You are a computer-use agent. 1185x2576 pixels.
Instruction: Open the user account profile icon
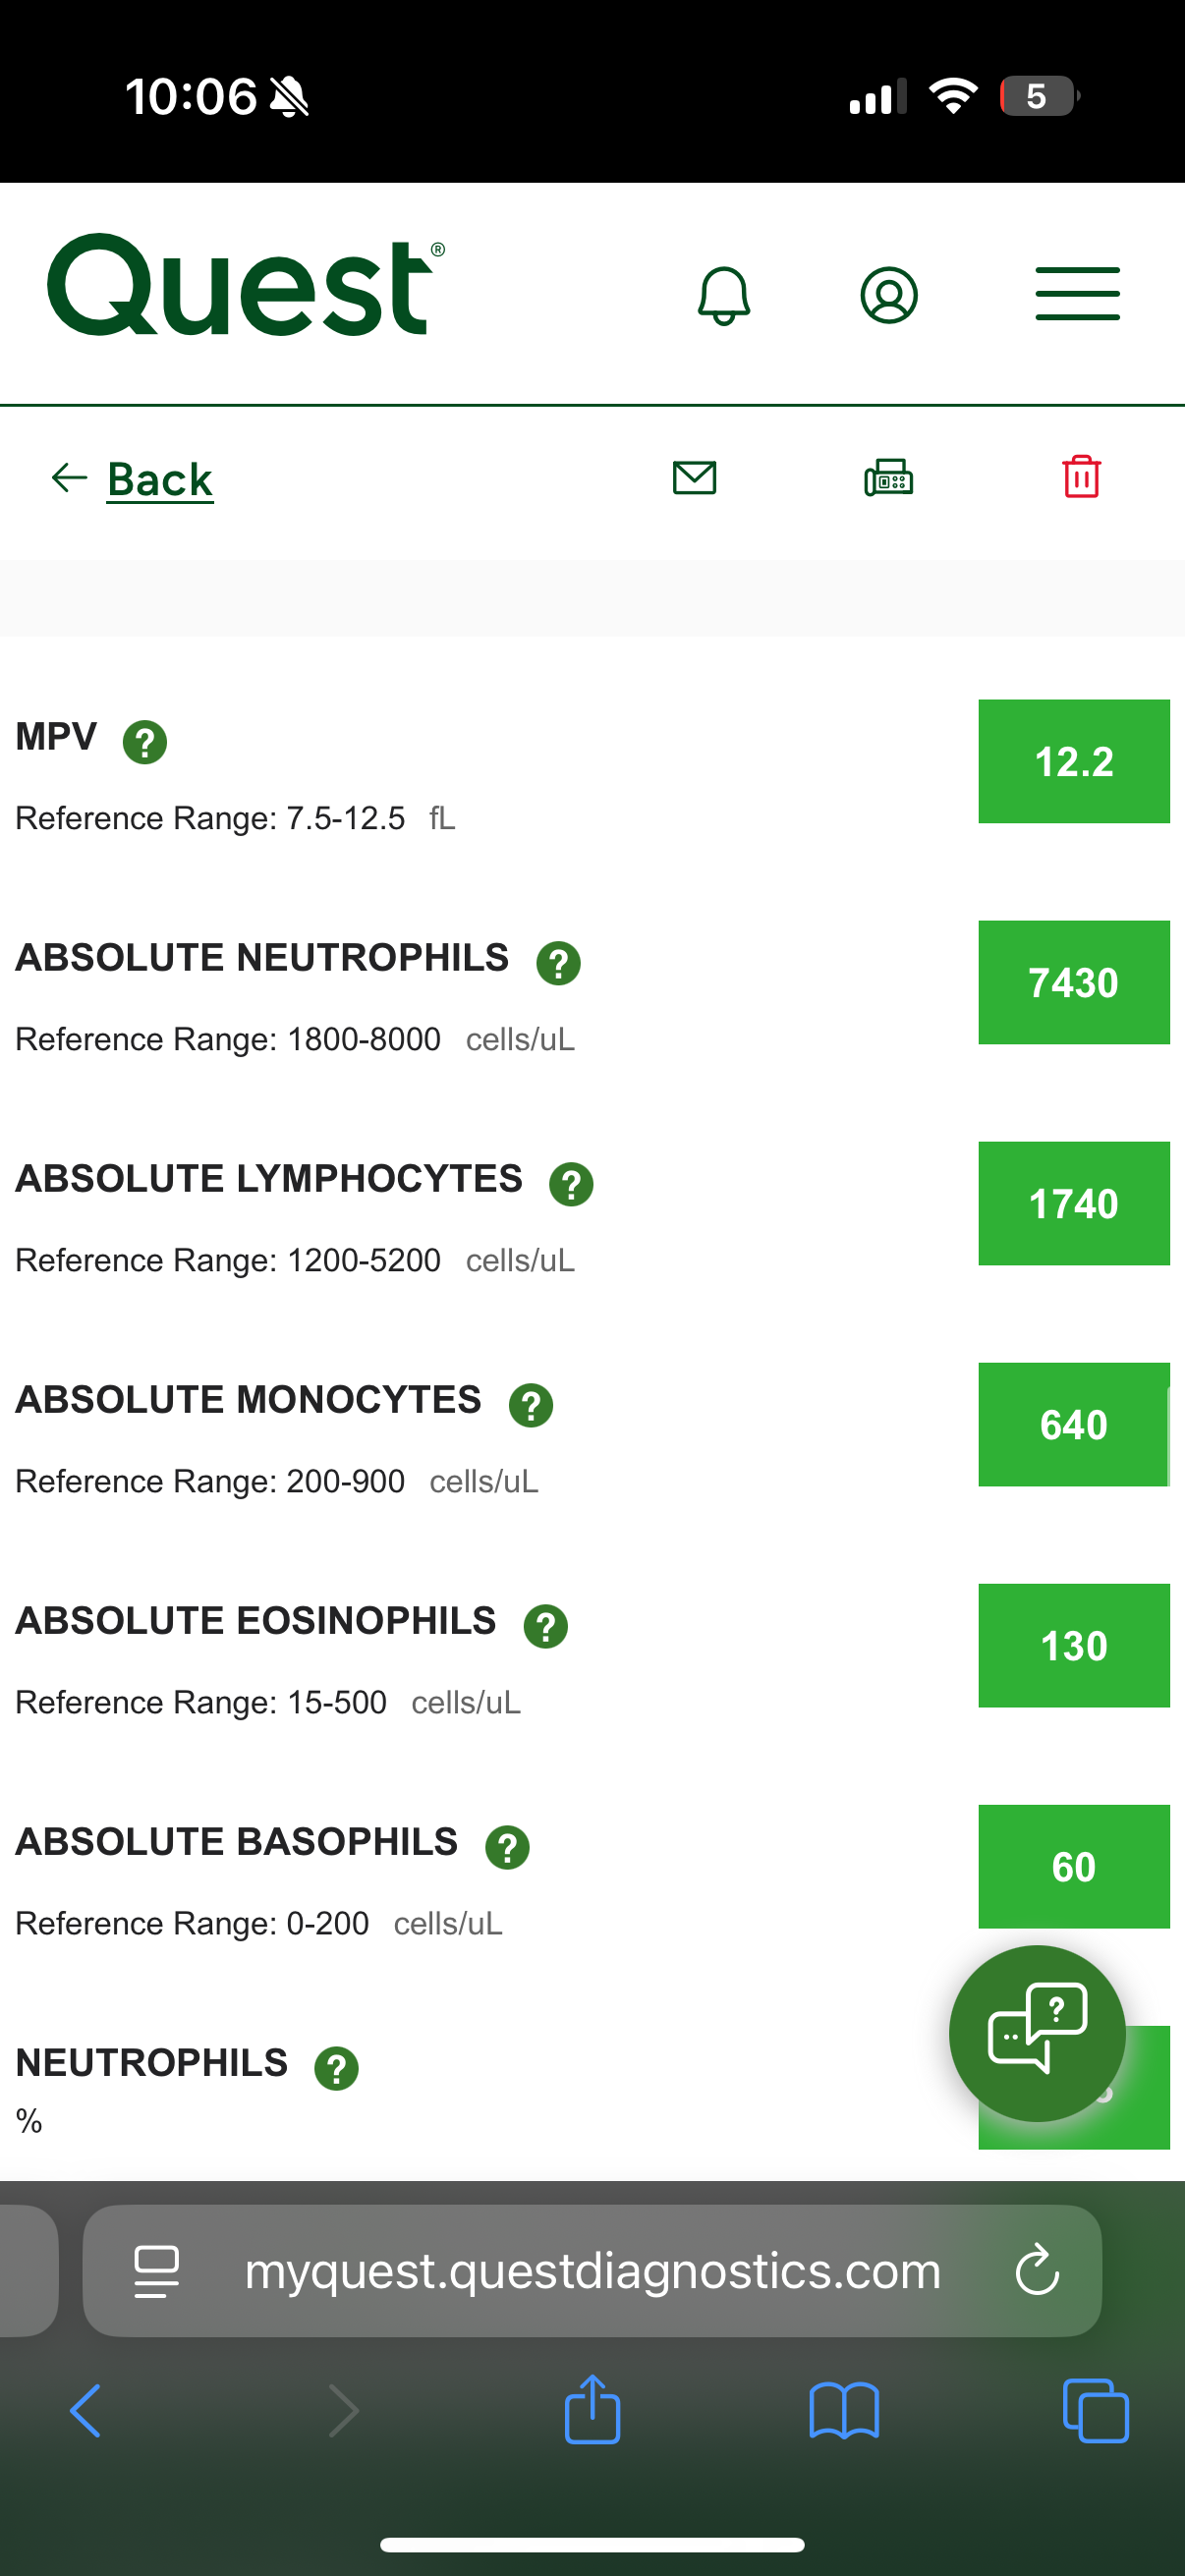(x=888, y=295)
